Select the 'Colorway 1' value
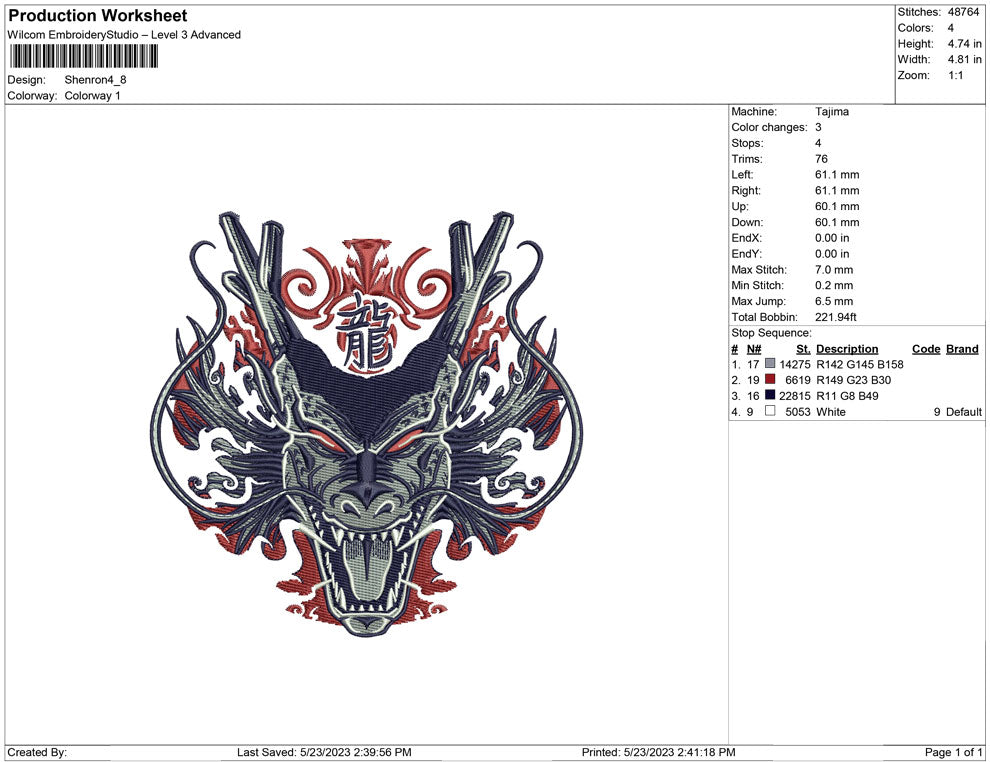 coord(92,95)
